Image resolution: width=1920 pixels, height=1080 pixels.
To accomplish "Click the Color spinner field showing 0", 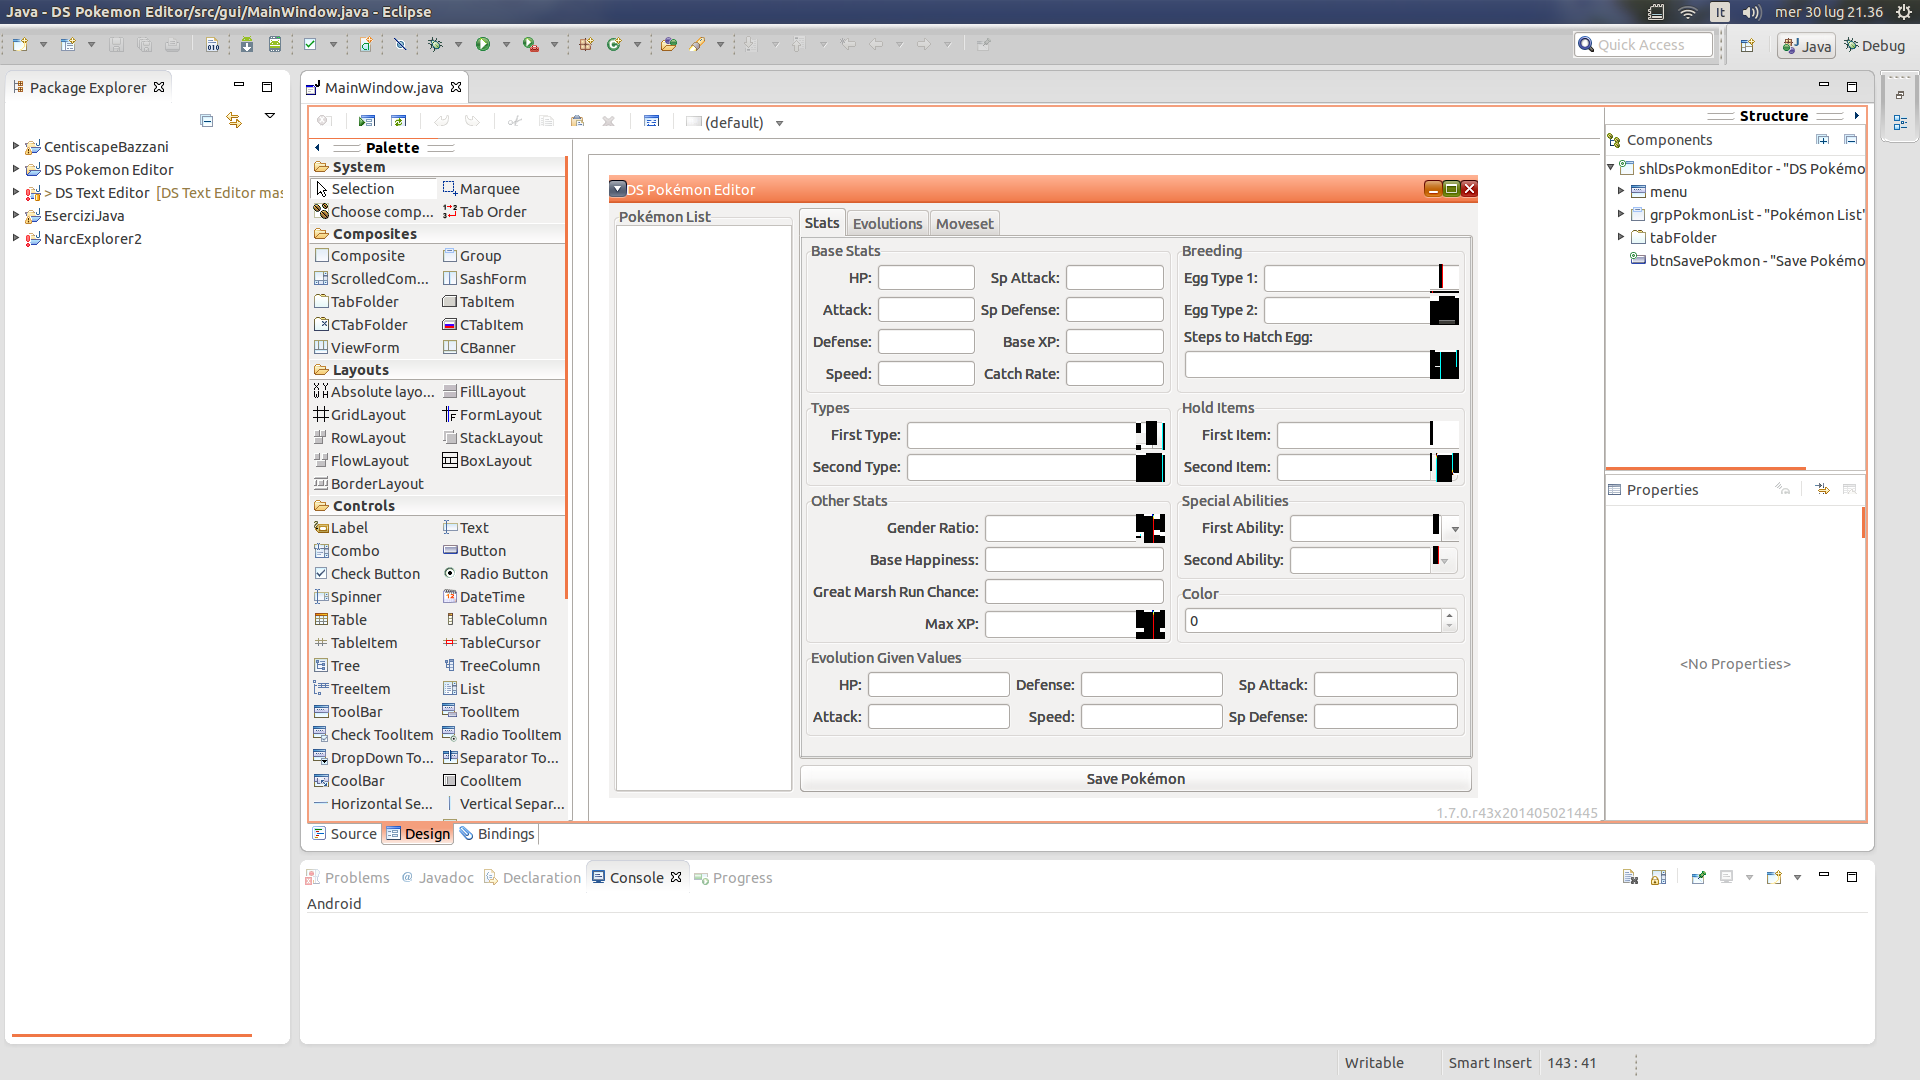I will 1312,621.
